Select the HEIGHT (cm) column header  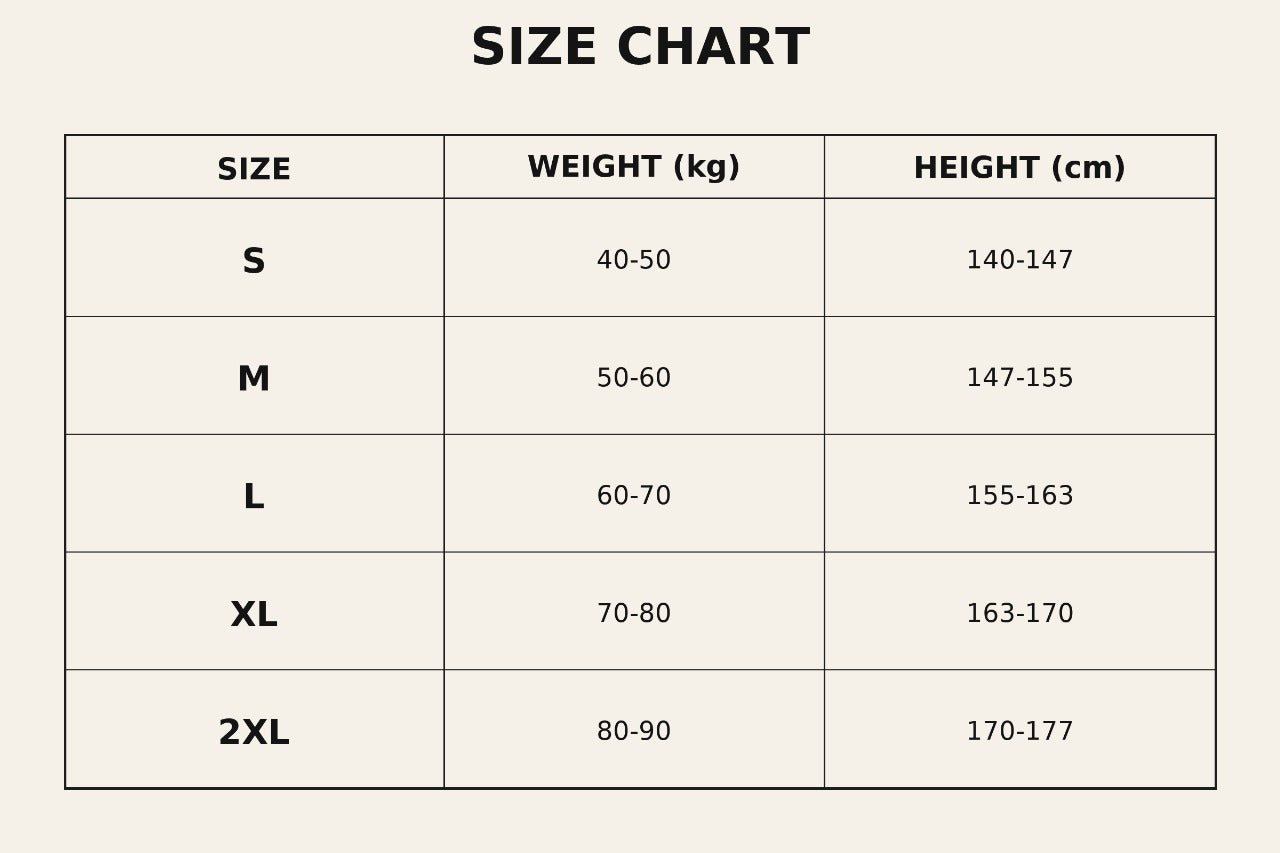click(1019, 169)
